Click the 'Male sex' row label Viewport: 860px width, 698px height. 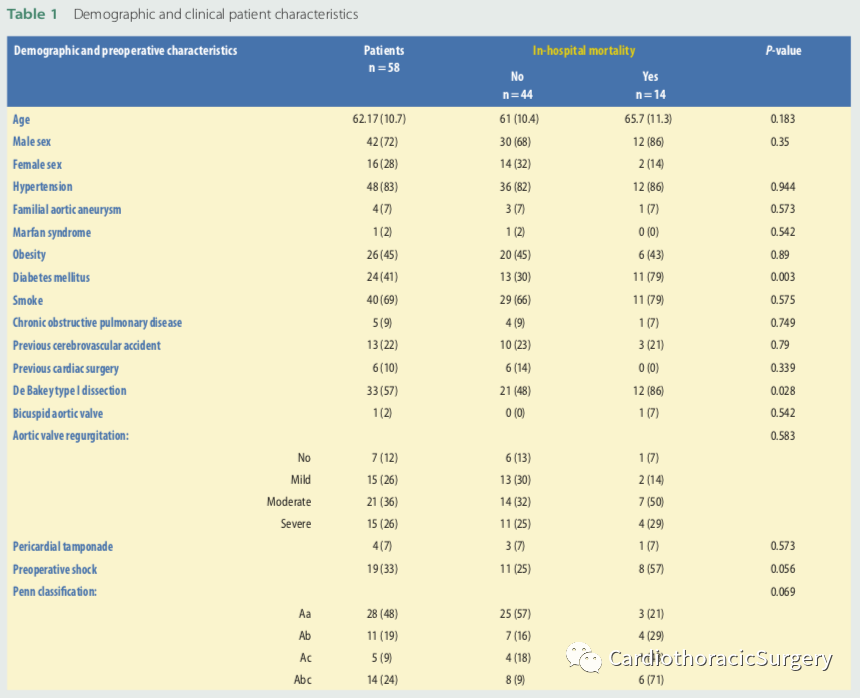pyautogui.click(x=32, y=141)
